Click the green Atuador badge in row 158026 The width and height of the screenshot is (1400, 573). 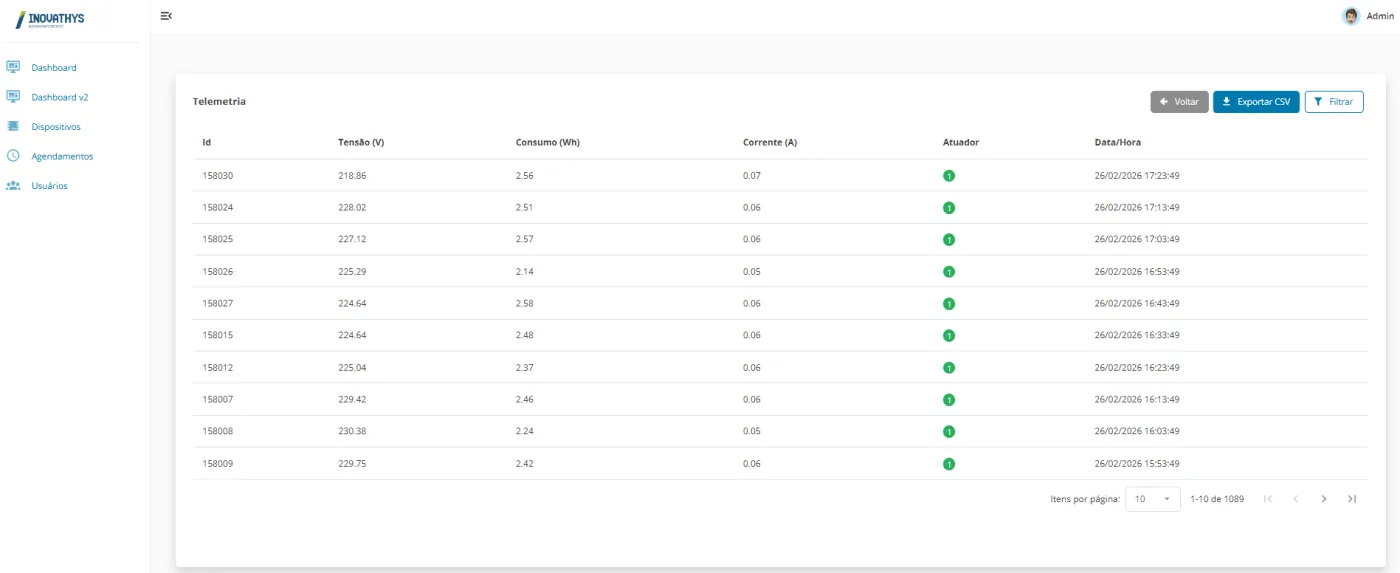coord(949,272)
